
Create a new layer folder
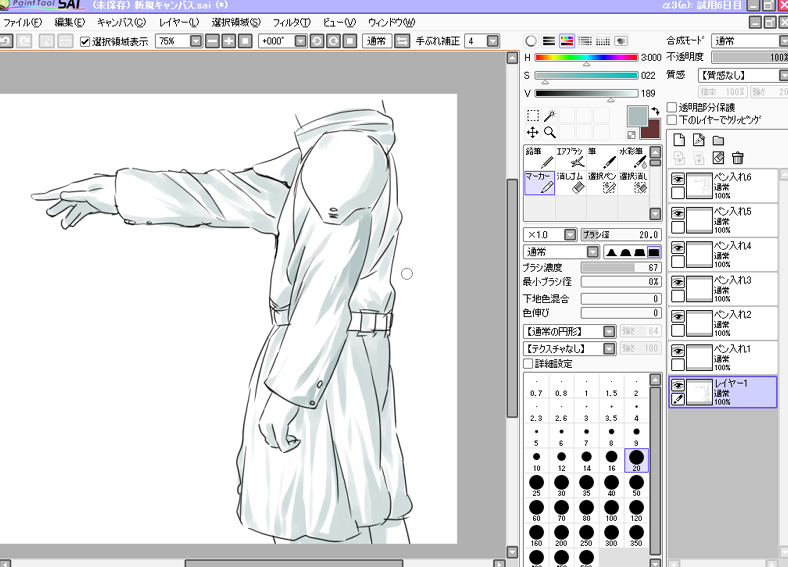tap(718, 139)
